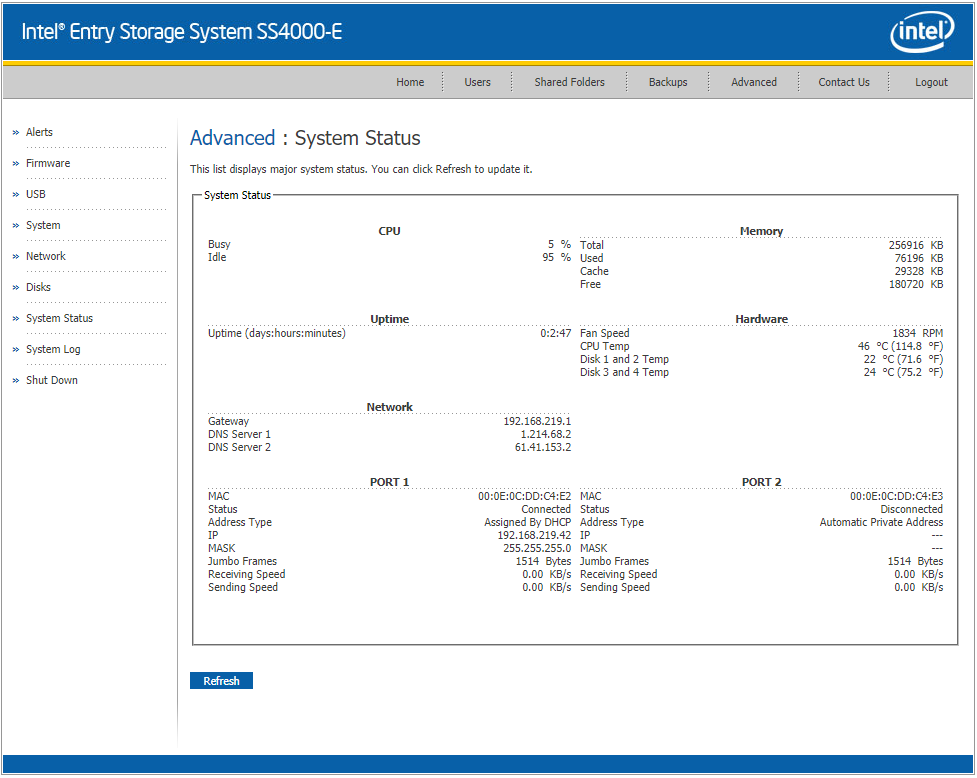Click the Port 2 MAC address 00:0E:0C:DD:C4:E3
Screen dimensions: 977x778
click(x=897, y=496)
